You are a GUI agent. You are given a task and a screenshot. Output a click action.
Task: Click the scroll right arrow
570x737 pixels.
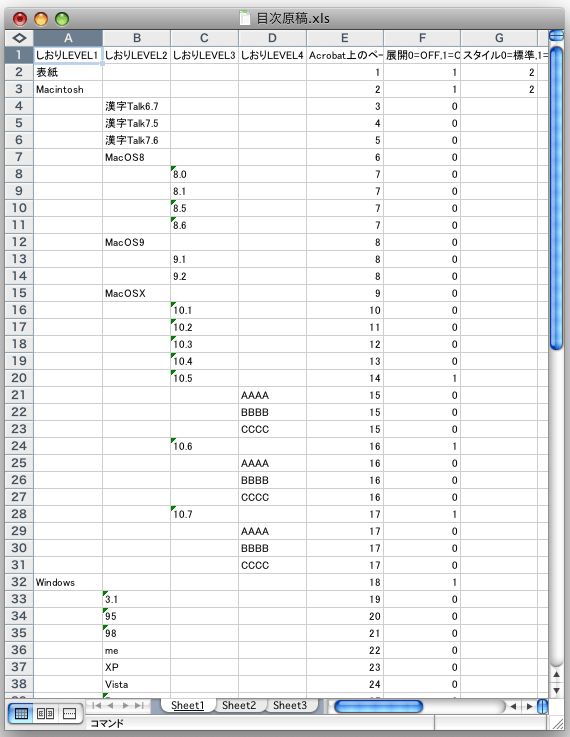coord(530,706)
